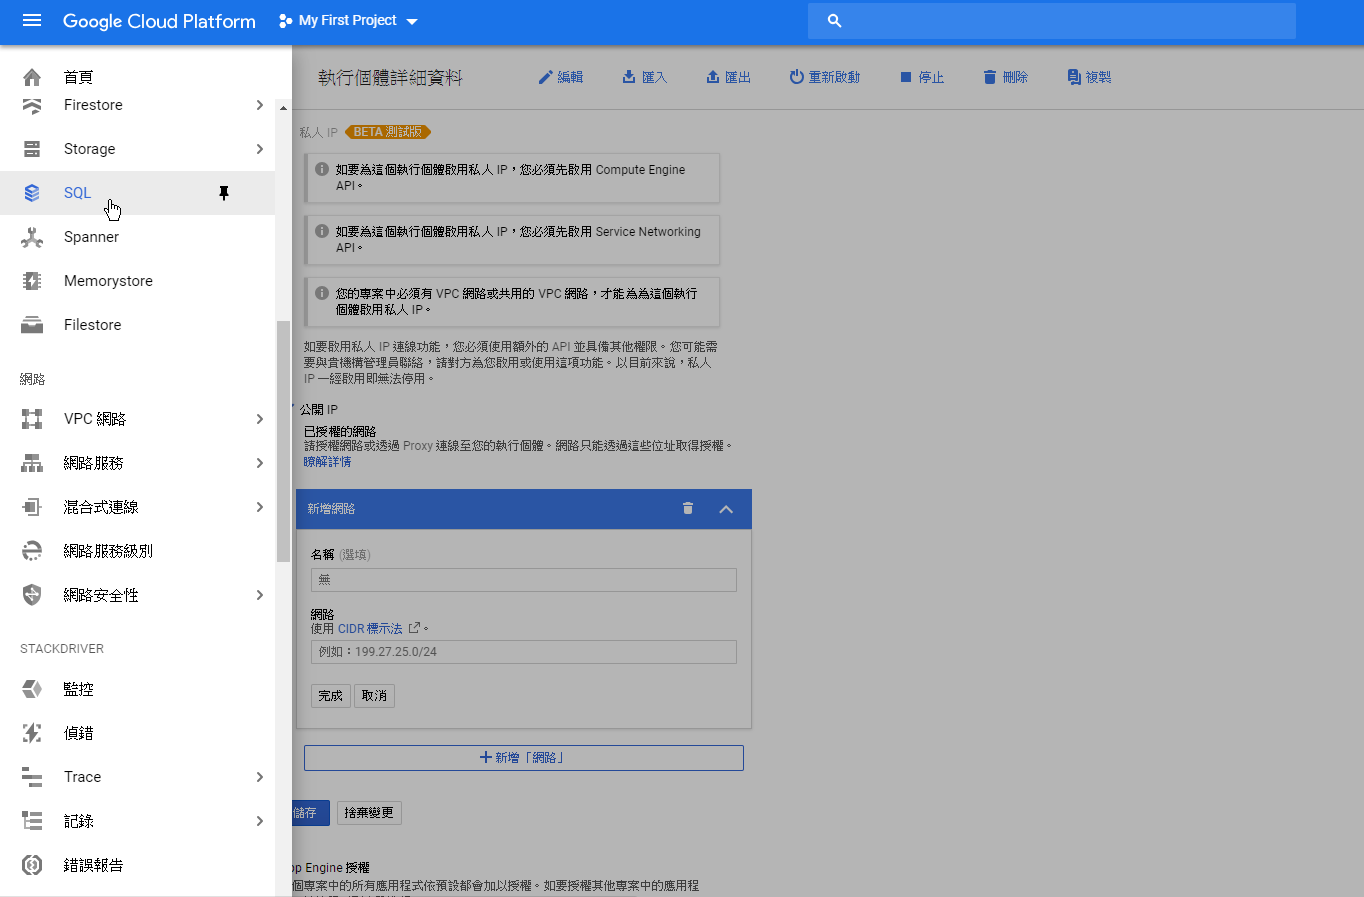Select 錯誤報告 menu item
This screenshot has height=897, width=1364.
coord(138,865)
